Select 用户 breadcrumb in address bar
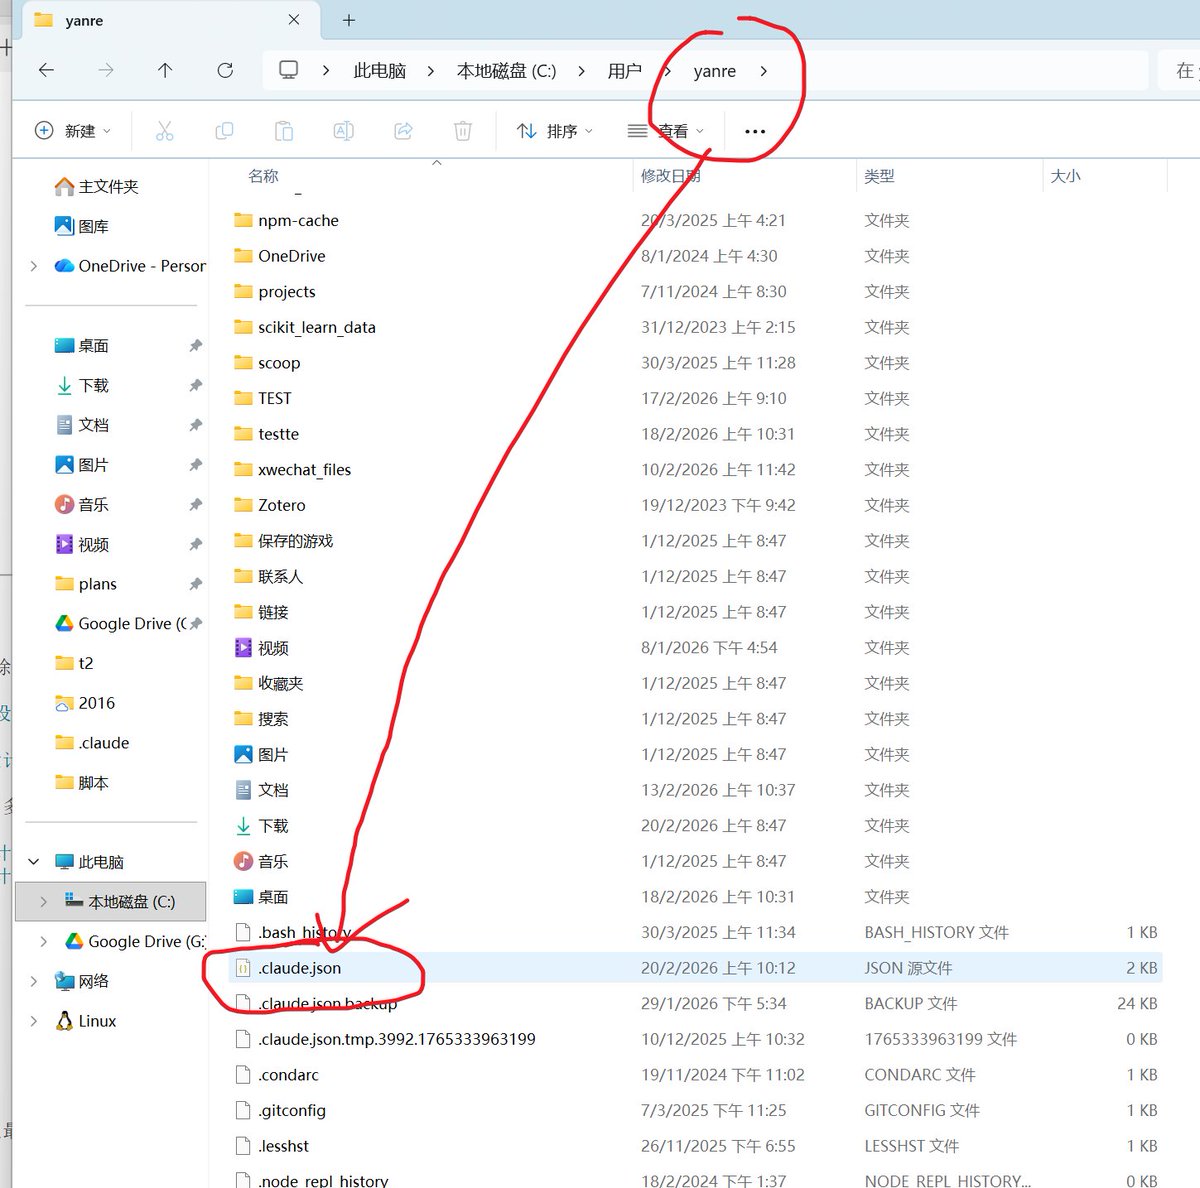The height and width of the screenshot is (1188, 1200). click(625, 71)
